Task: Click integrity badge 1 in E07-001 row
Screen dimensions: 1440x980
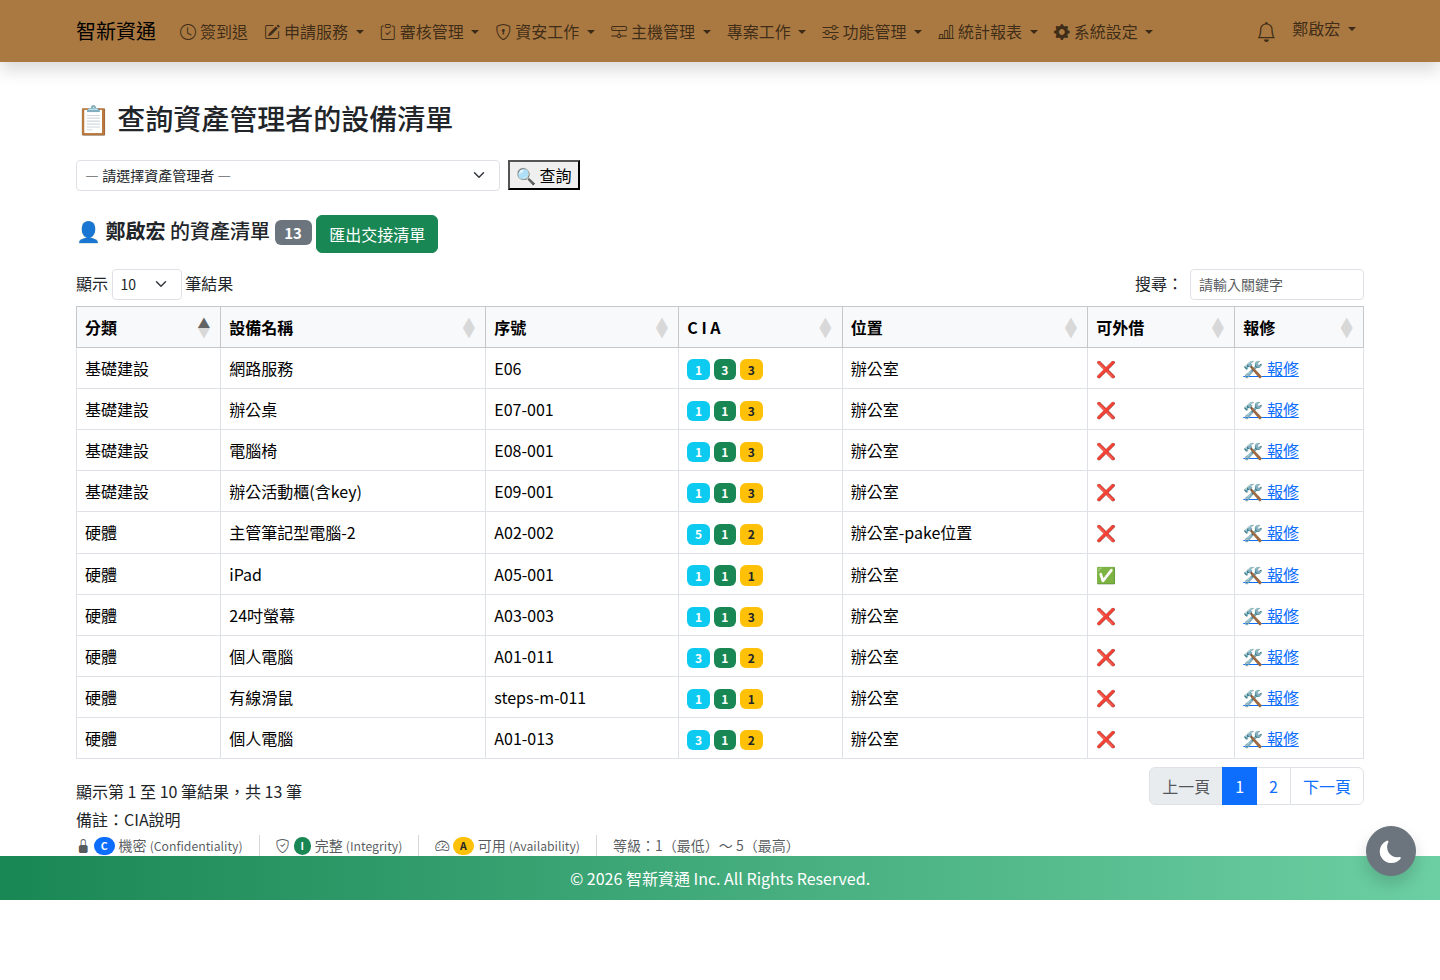Action: click(725, 411)
